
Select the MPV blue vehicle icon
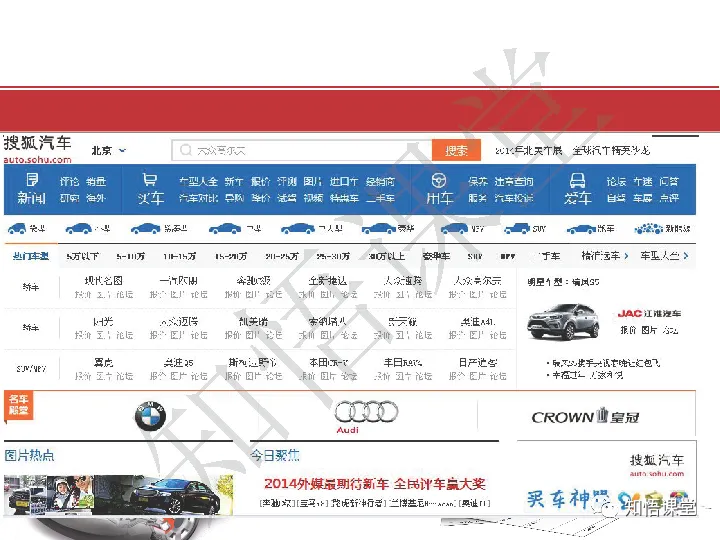coord(455,228)
